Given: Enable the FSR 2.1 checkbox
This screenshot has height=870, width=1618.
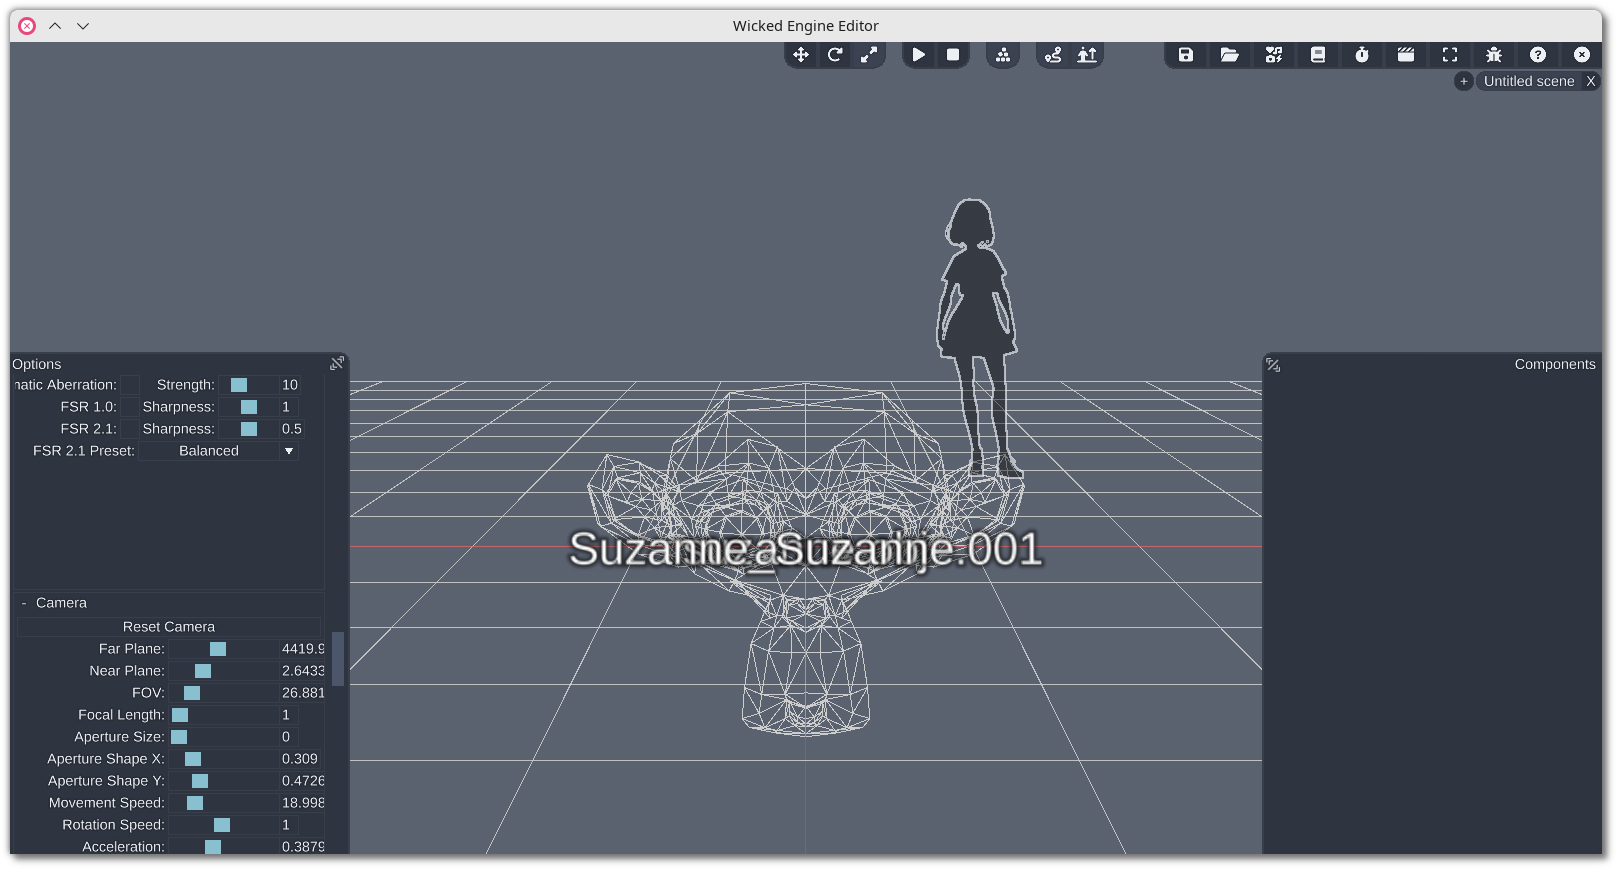Looking at the screenshot, I should coord(130,429).
